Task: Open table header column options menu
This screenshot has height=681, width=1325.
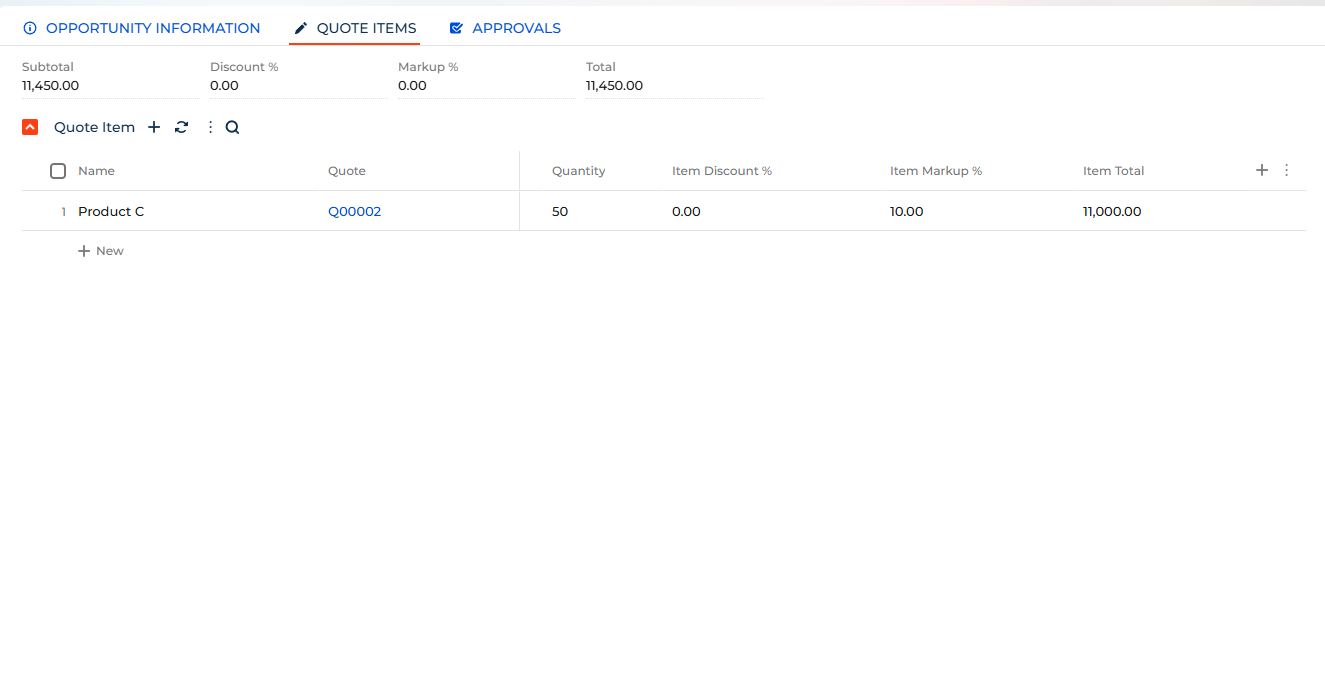Action: (1287, 170)
